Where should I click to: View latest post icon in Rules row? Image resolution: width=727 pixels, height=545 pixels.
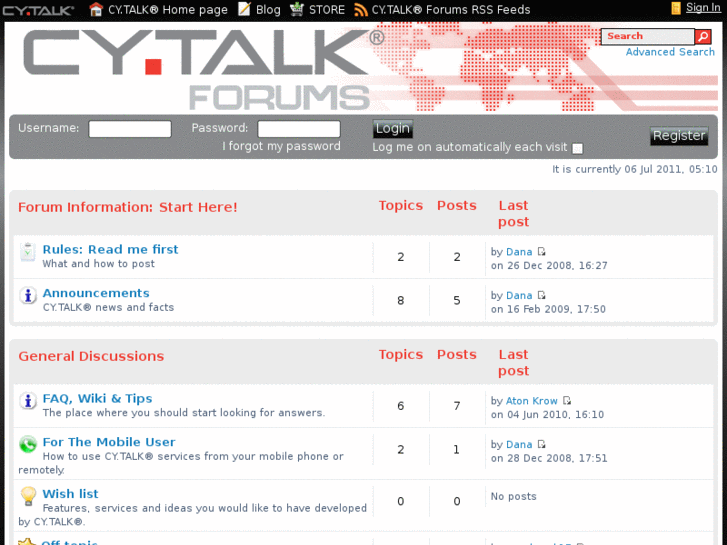(x=542, y=251)
